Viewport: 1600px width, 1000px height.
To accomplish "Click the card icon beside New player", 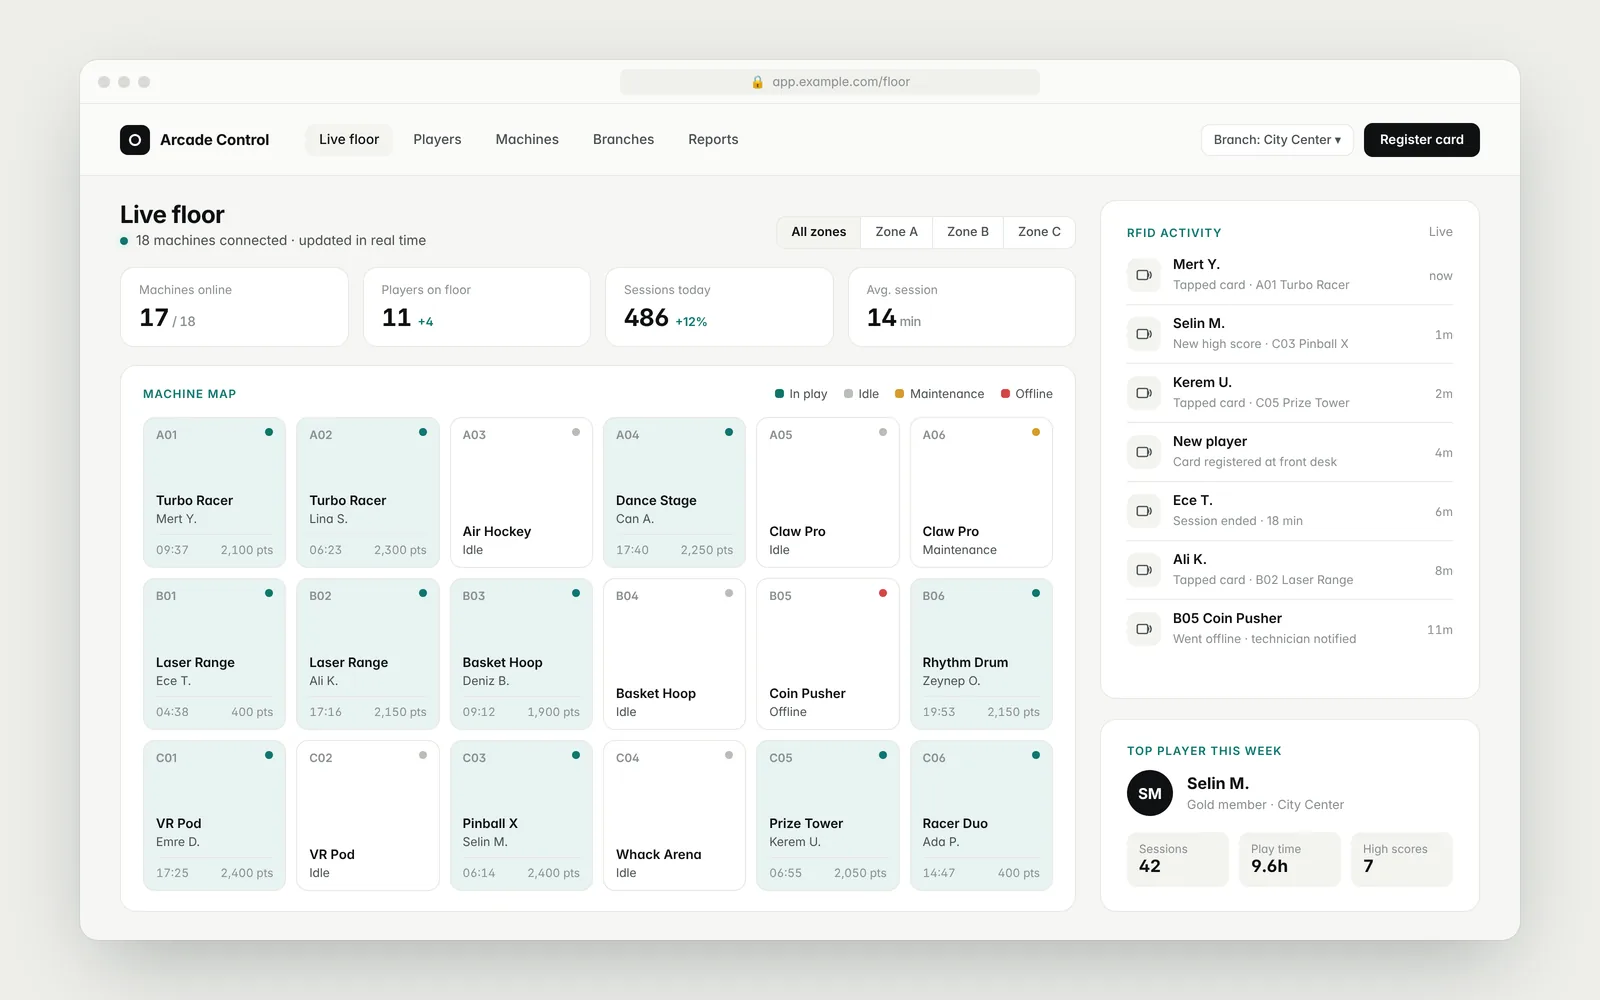I will point(1144,452).
